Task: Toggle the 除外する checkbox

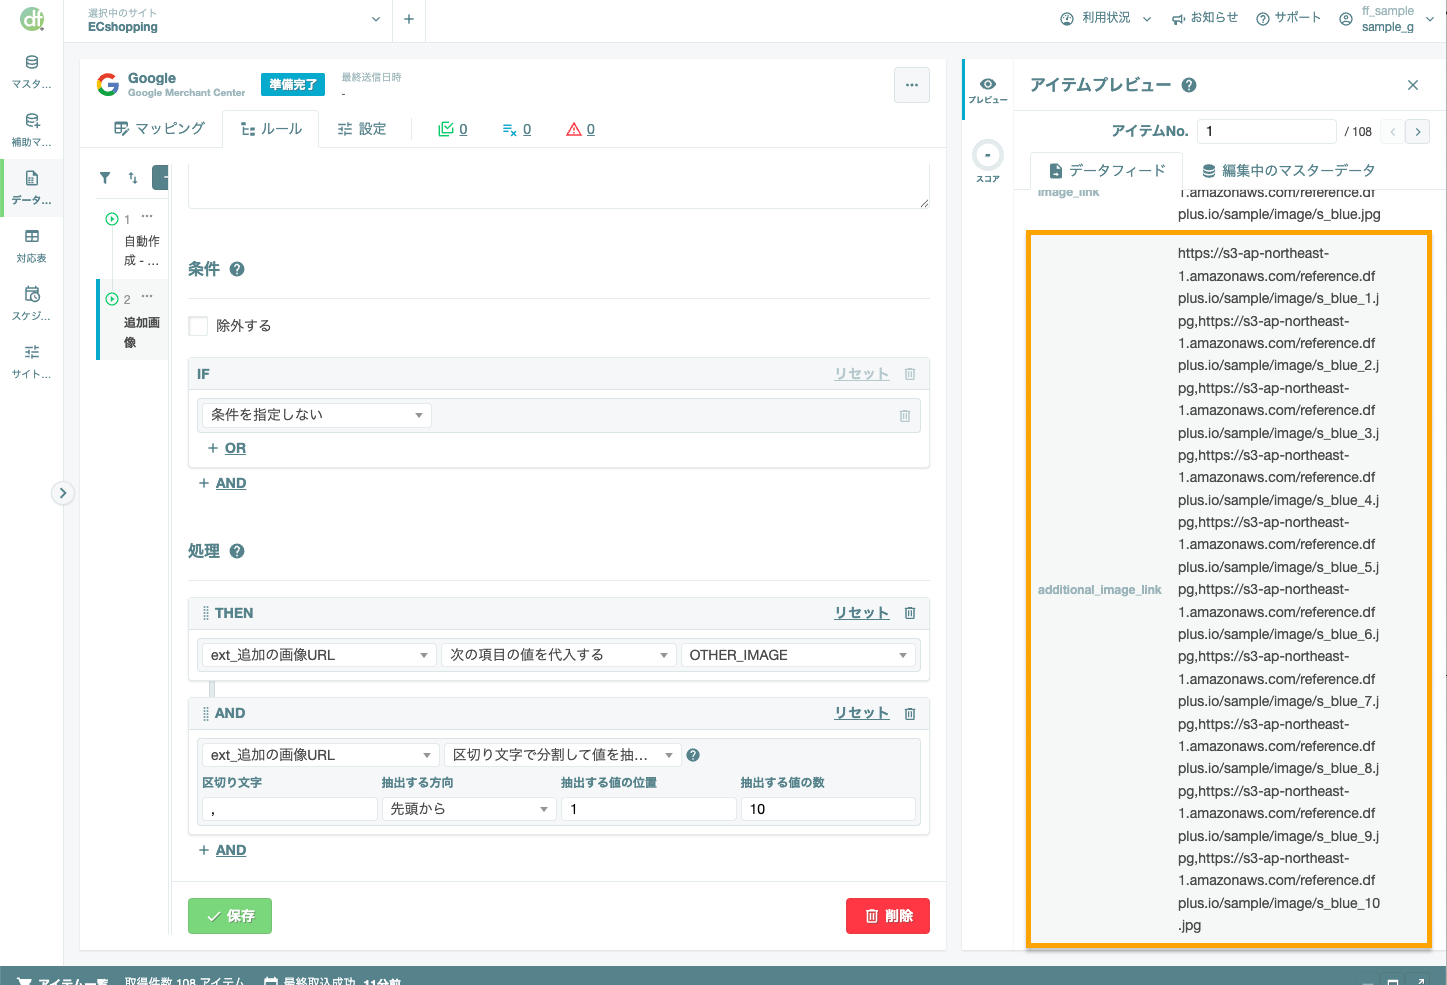Action: 198,326
